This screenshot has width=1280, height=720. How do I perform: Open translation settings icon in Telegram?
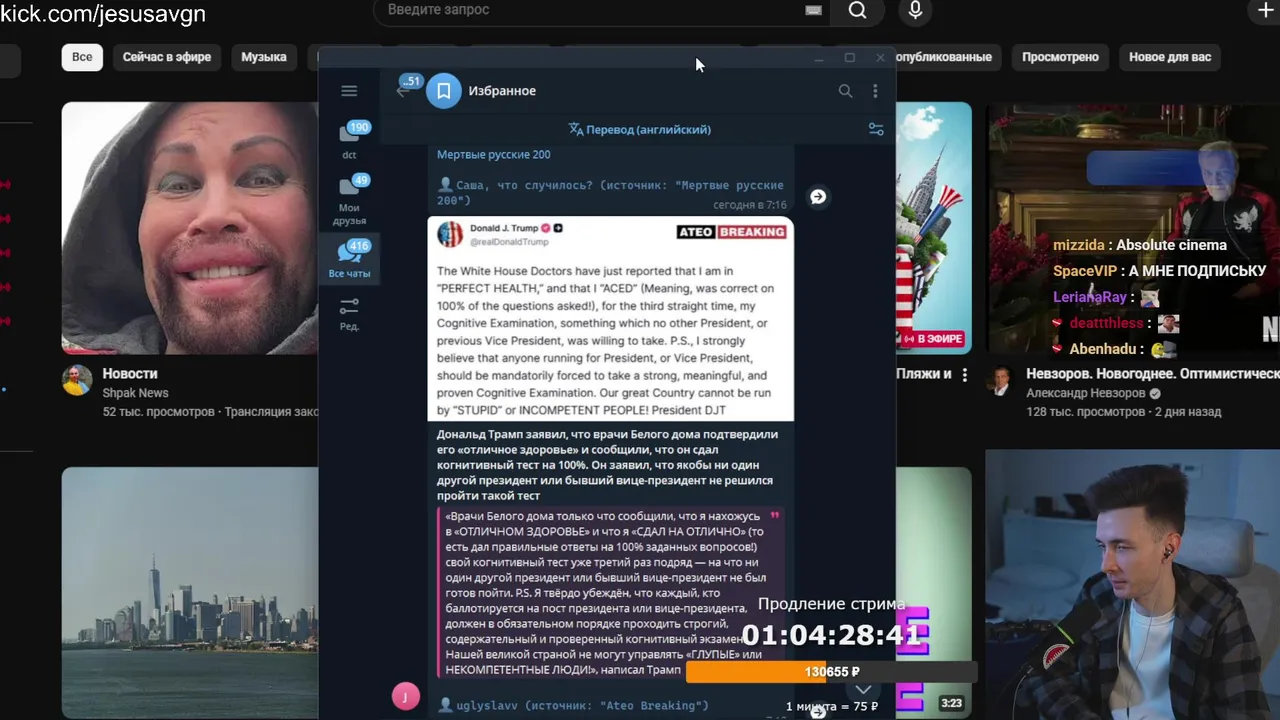pos(875,129)
